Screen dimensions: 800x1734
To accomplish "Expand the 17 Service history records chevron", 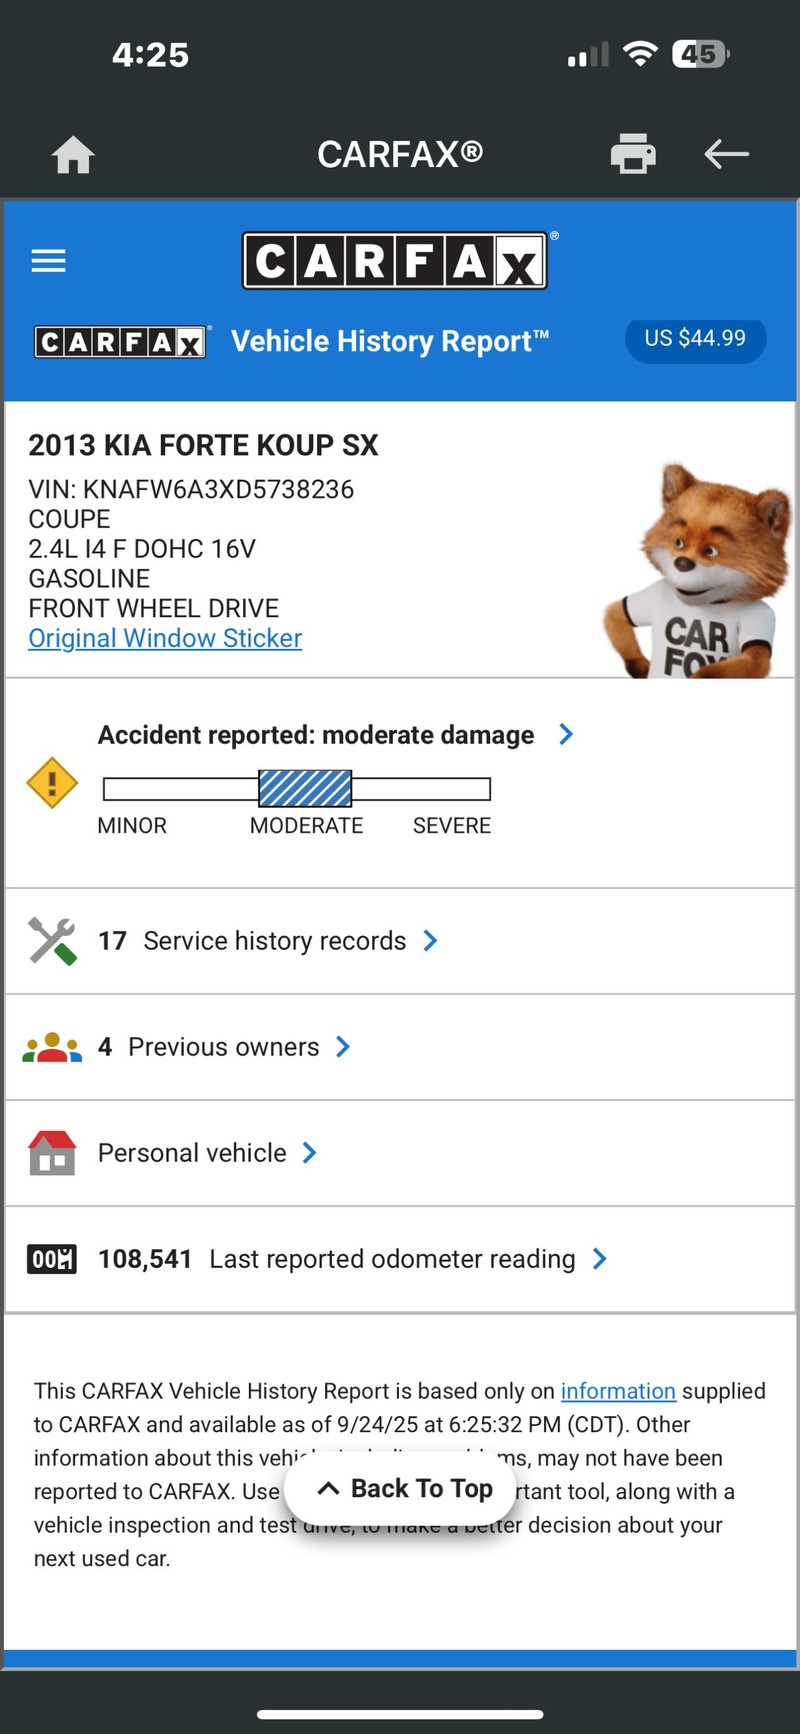I will [430, 940].
